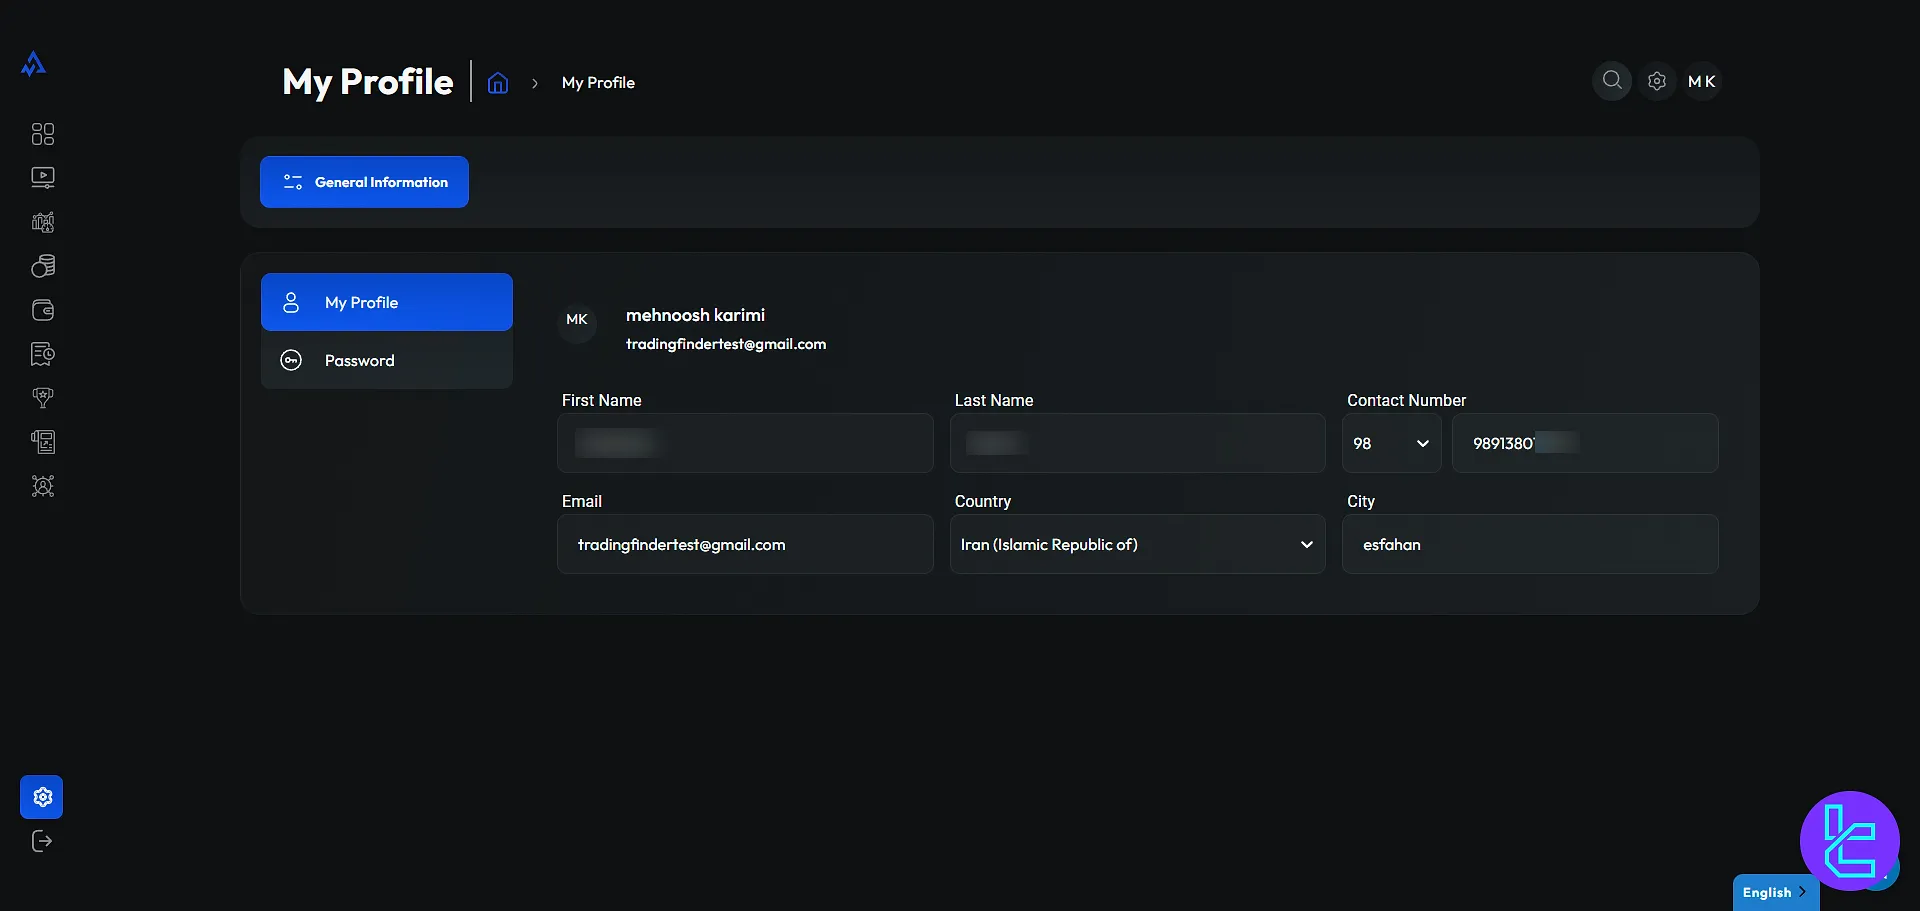Click the logout icon at sidebar bottom
This screenshot has height=911, width=1920.
(x=42, y=841)
